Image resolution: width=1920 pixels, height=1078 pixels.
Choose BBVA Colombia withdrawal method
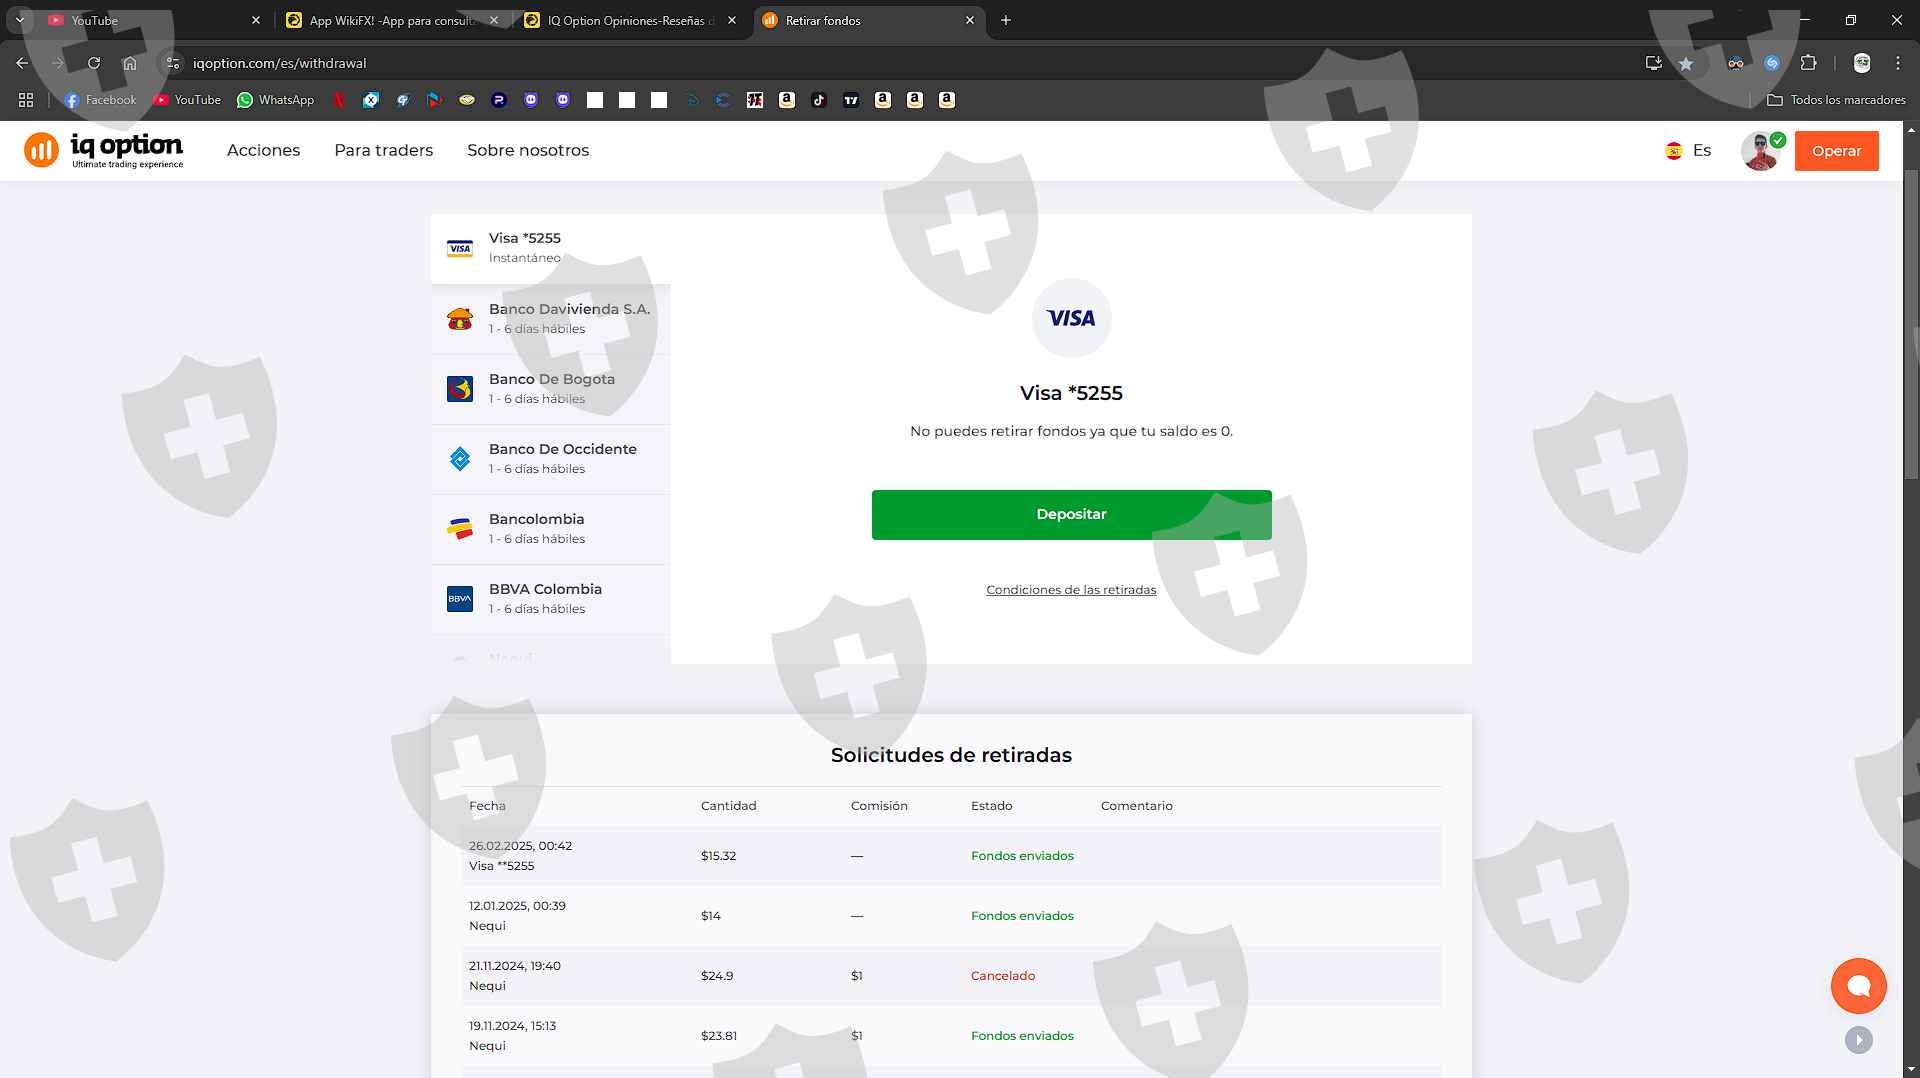pyautogui.click(x=551, y=599)
